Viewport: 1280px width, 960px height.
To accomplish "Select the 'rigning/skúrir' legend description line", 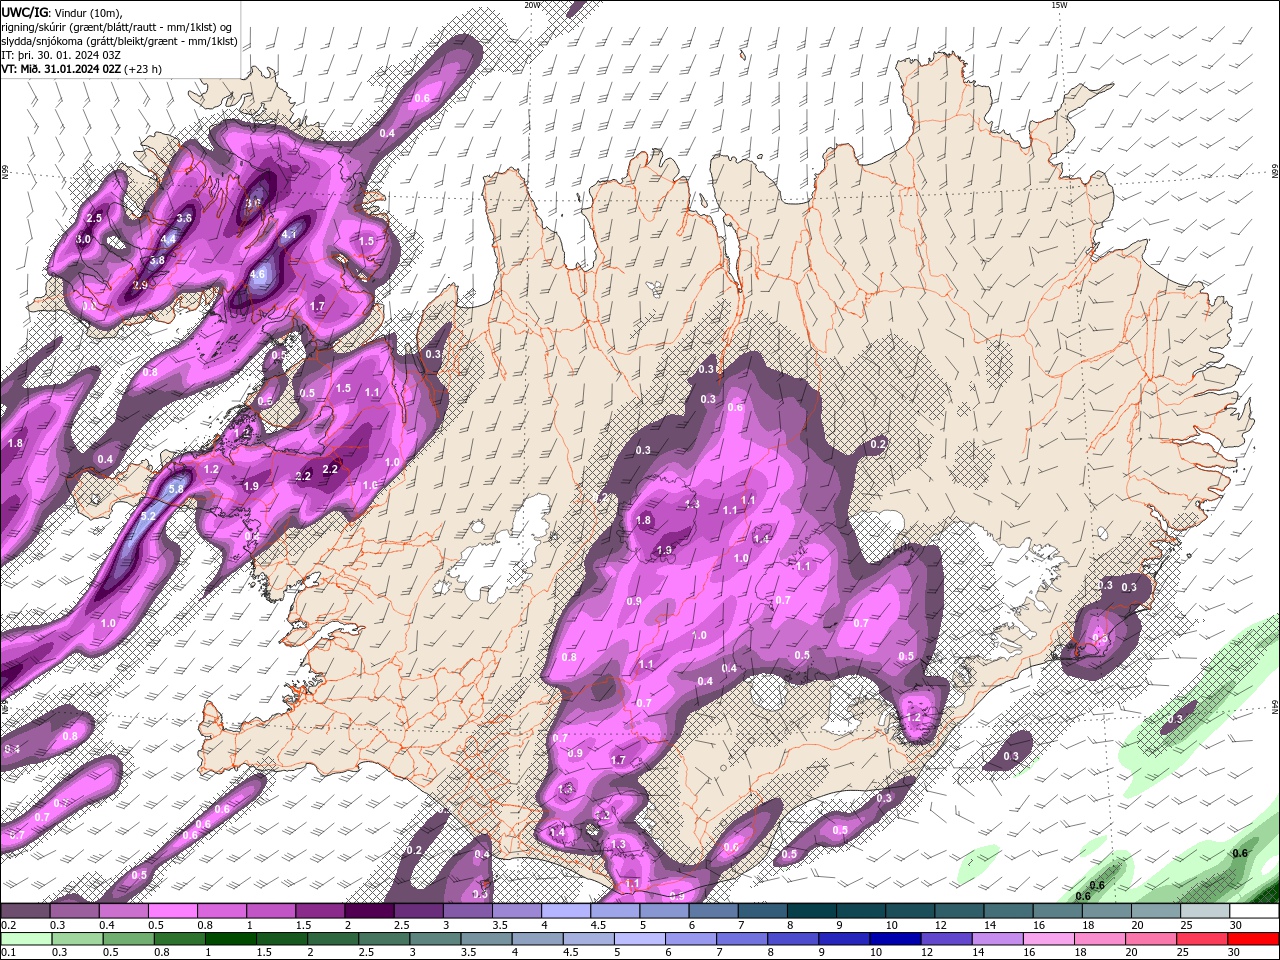I will tap(116, 27).
